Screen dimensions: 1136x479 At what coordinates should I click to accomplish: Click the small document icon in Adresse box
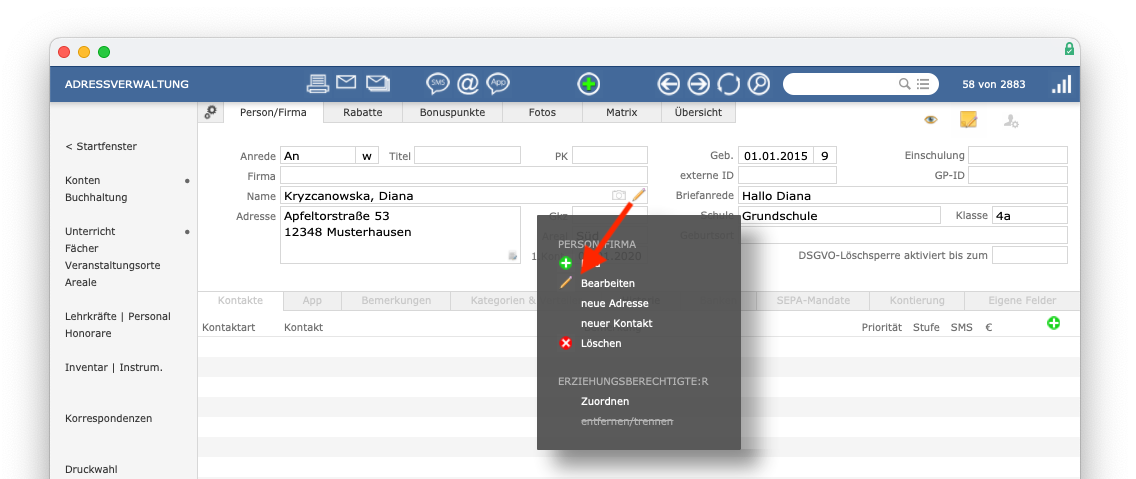coord(513,256)
